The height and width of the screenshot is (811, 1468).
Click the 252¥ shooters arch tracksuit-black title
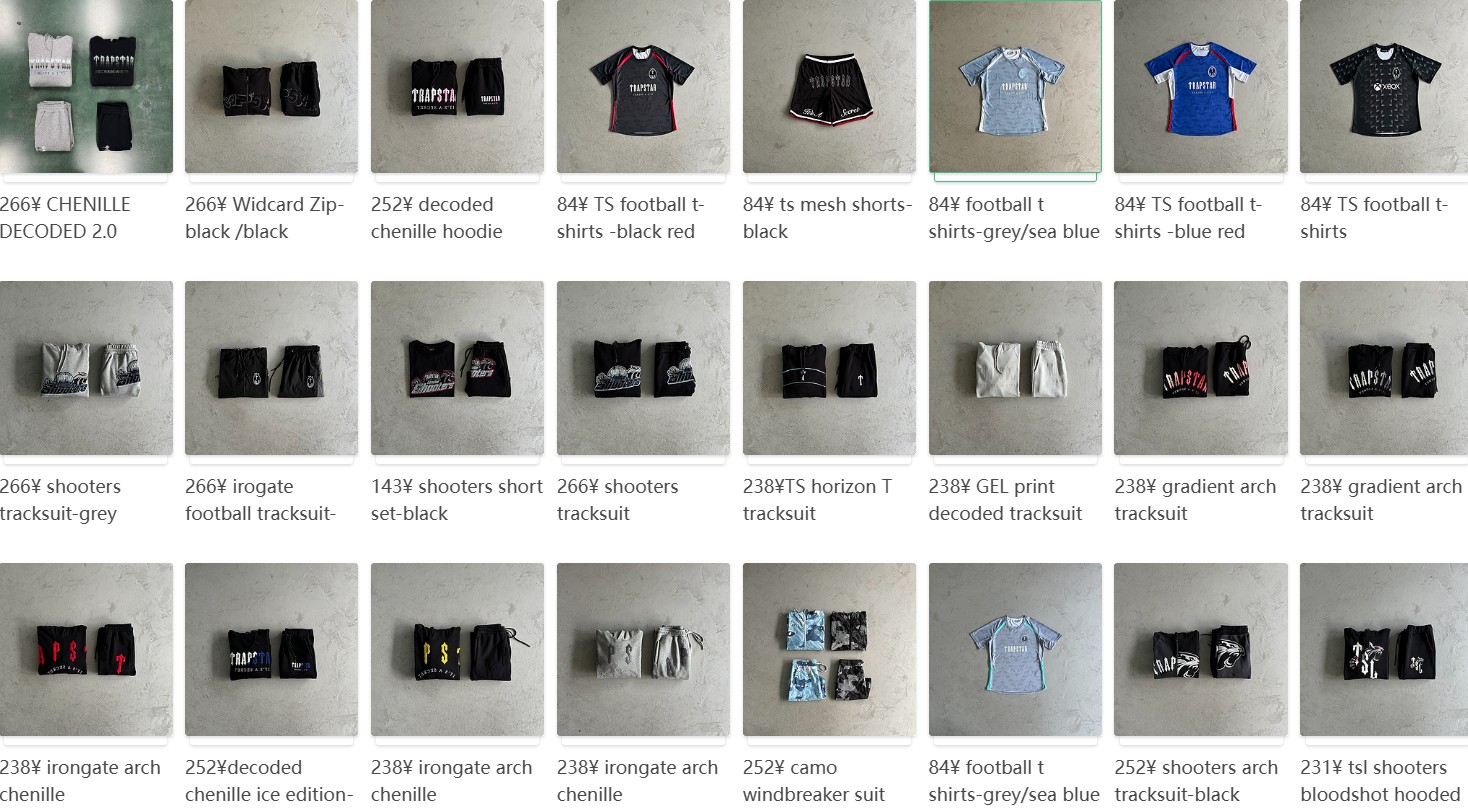(x=1196, y=781)
